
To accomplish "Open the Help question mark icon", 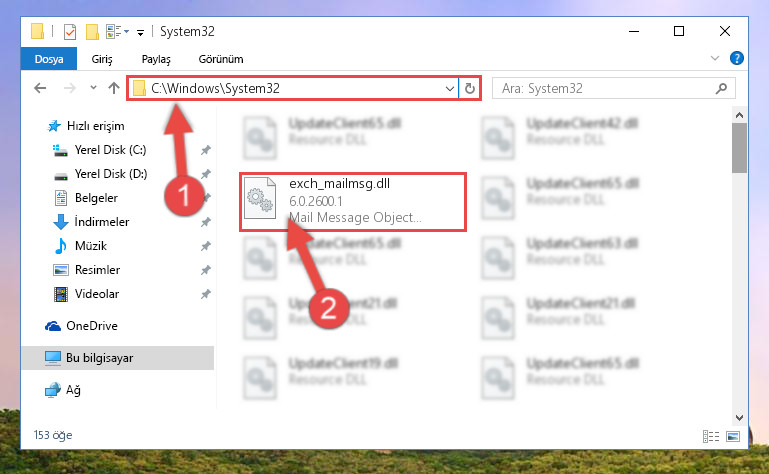I will click(x=736, y=58).
